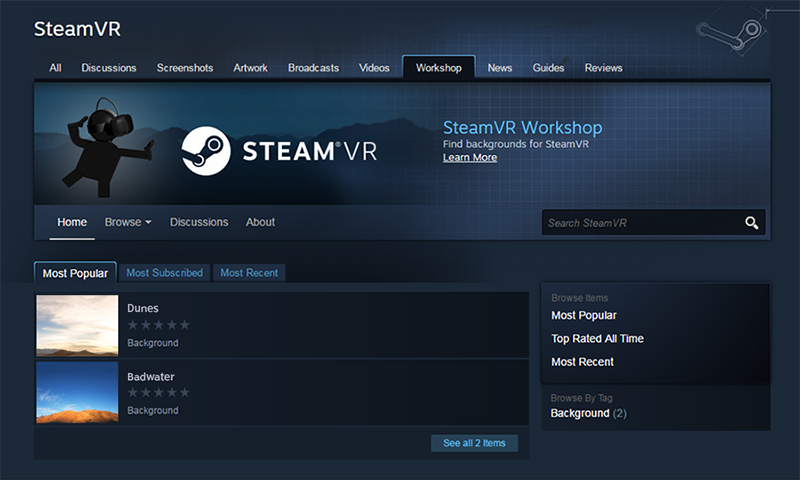Image resolution: width=800 pixels, height=480 pixels.
Task: Click the Learn More link
Action: [470, 158]
